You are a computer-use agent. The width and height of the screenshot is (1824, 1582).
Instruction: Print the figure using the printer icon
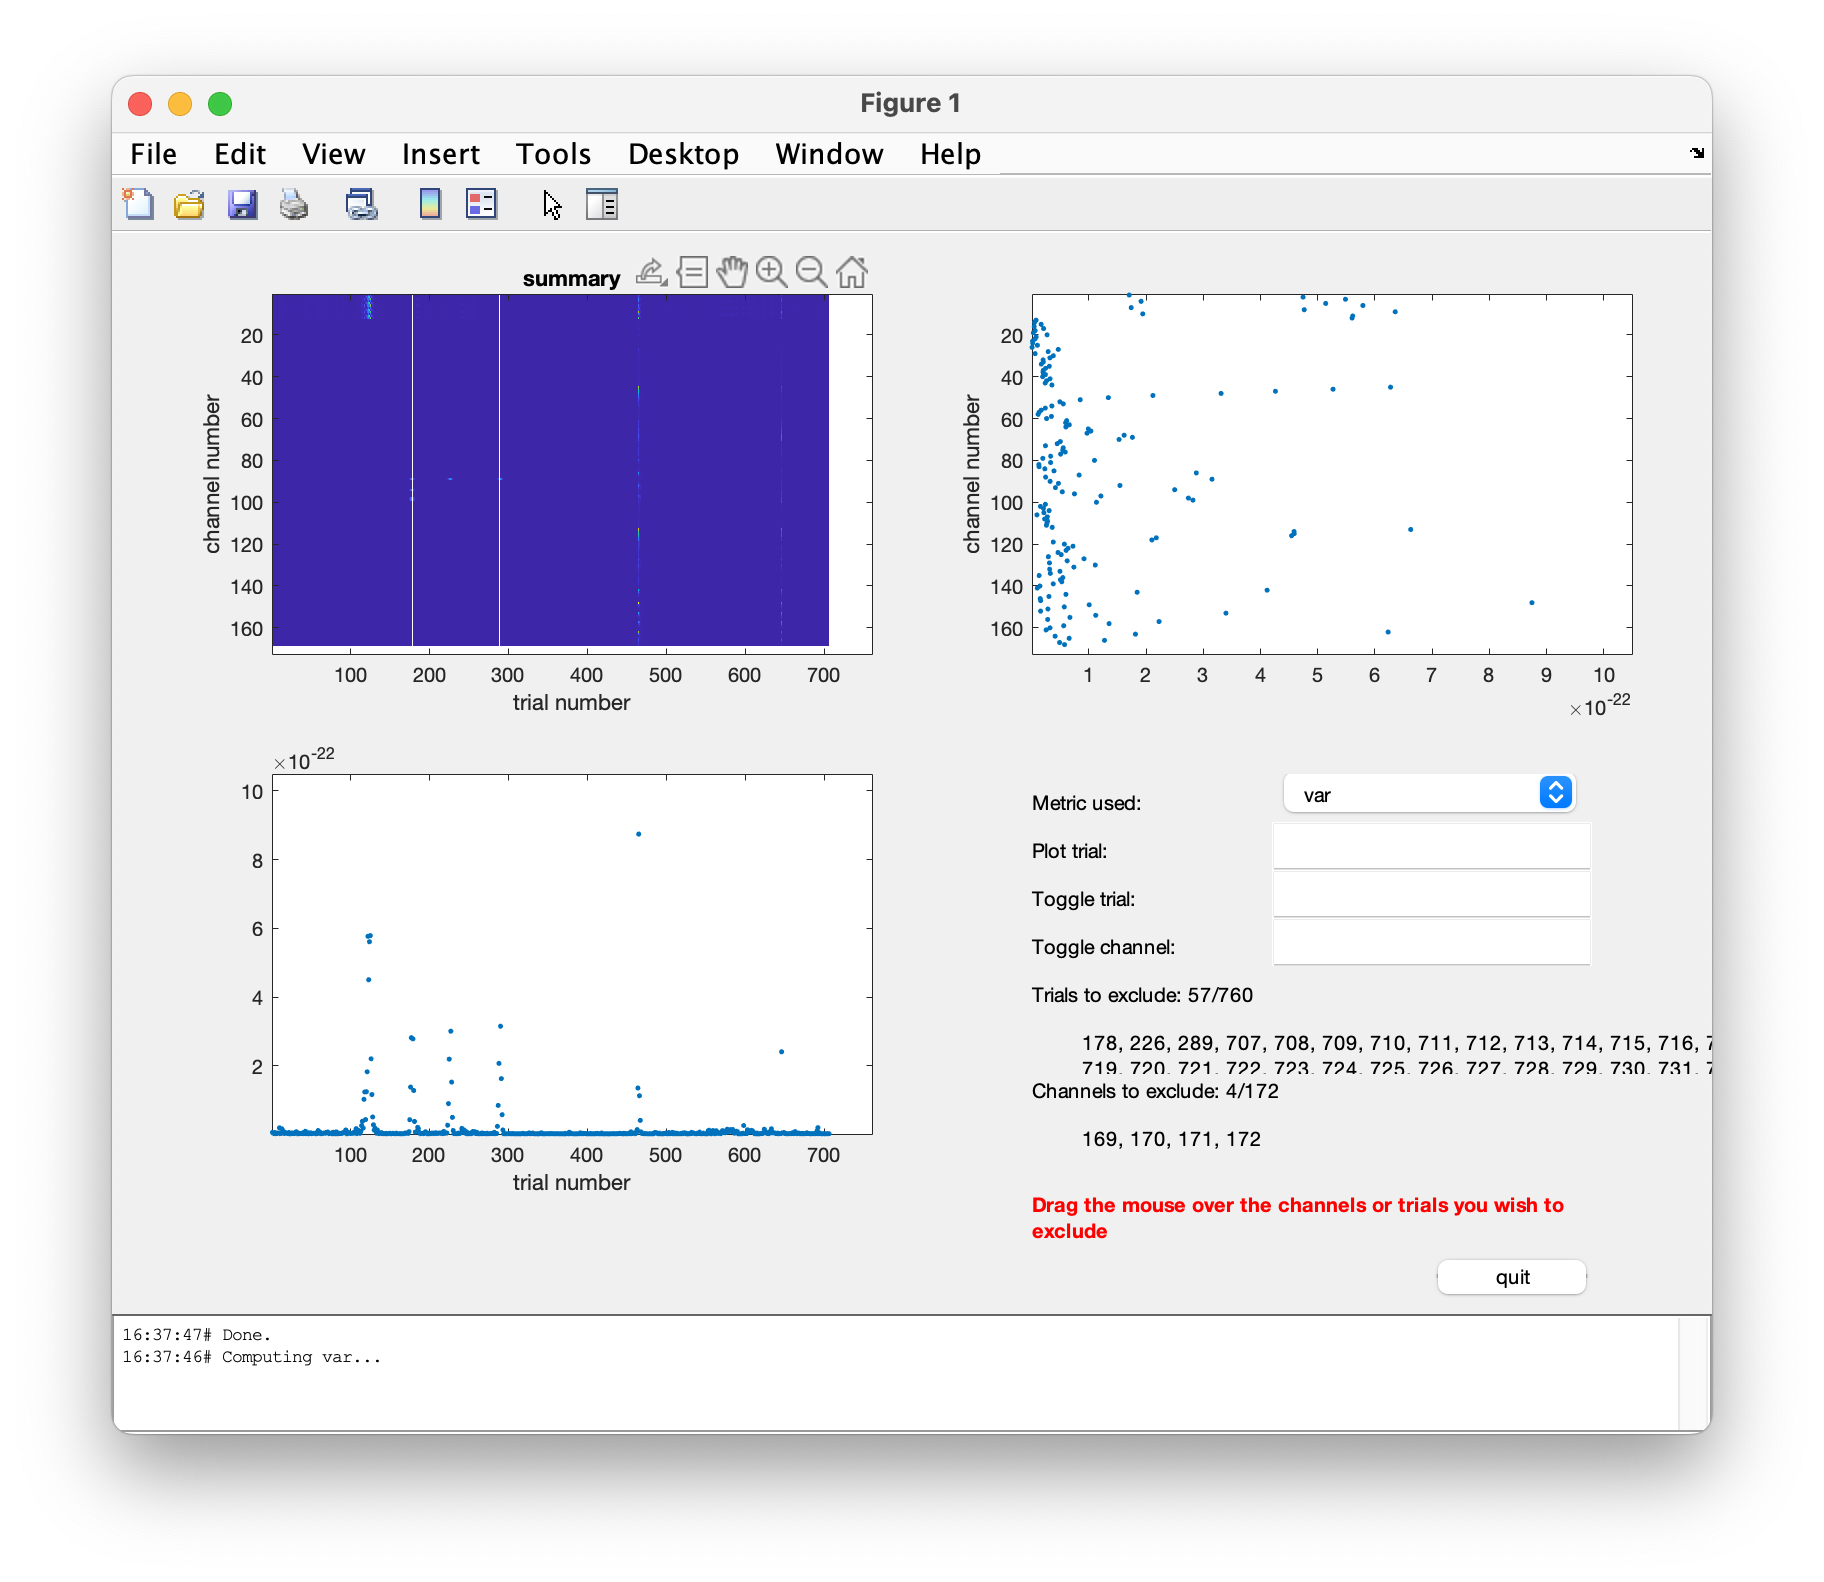click(x=294, y=204)
